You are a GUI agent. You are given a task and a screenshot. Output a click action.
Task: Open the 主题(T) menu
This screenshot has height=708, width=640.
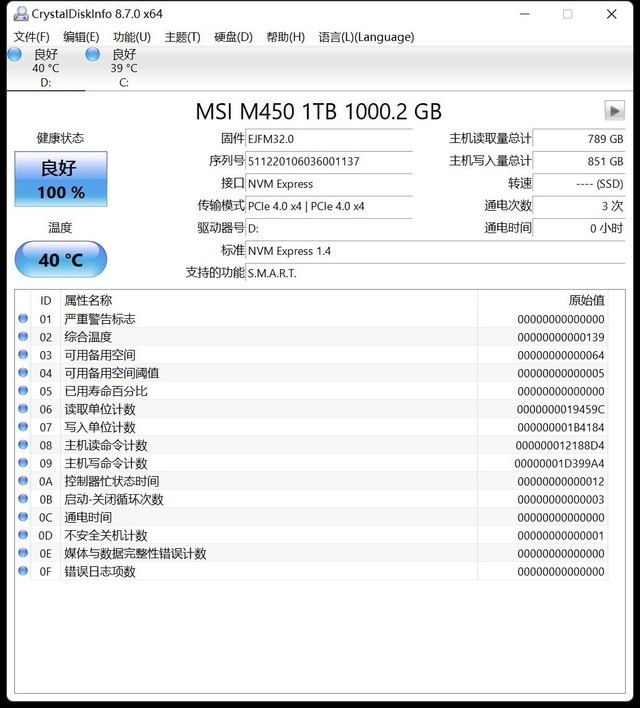182,37
